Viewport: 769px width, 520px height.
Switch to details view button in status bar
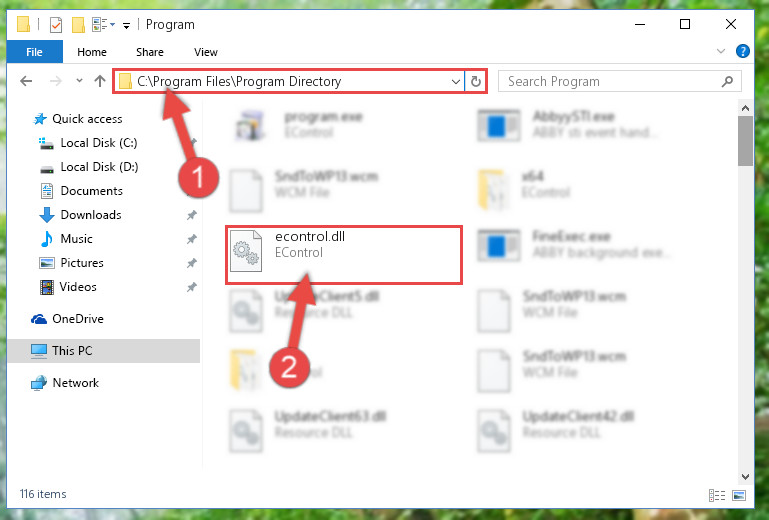tap(717, 495)
